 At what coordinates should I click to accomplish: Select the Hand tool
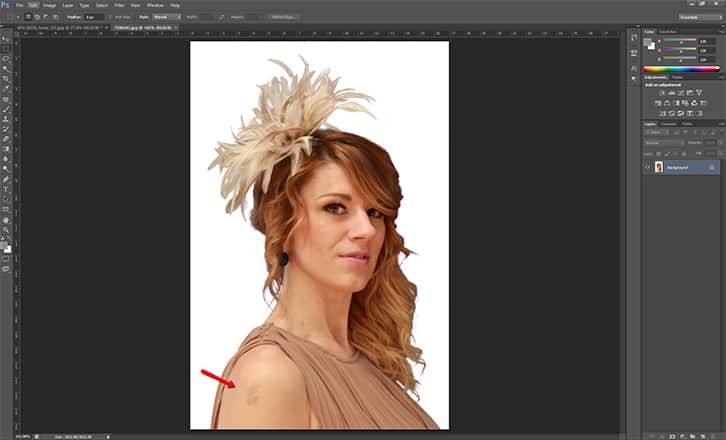tap(6, 220)
